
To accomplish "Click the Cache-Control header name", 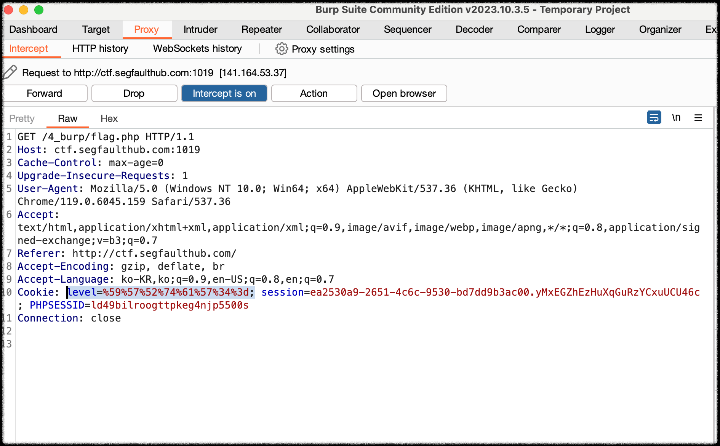I will 57,163.
